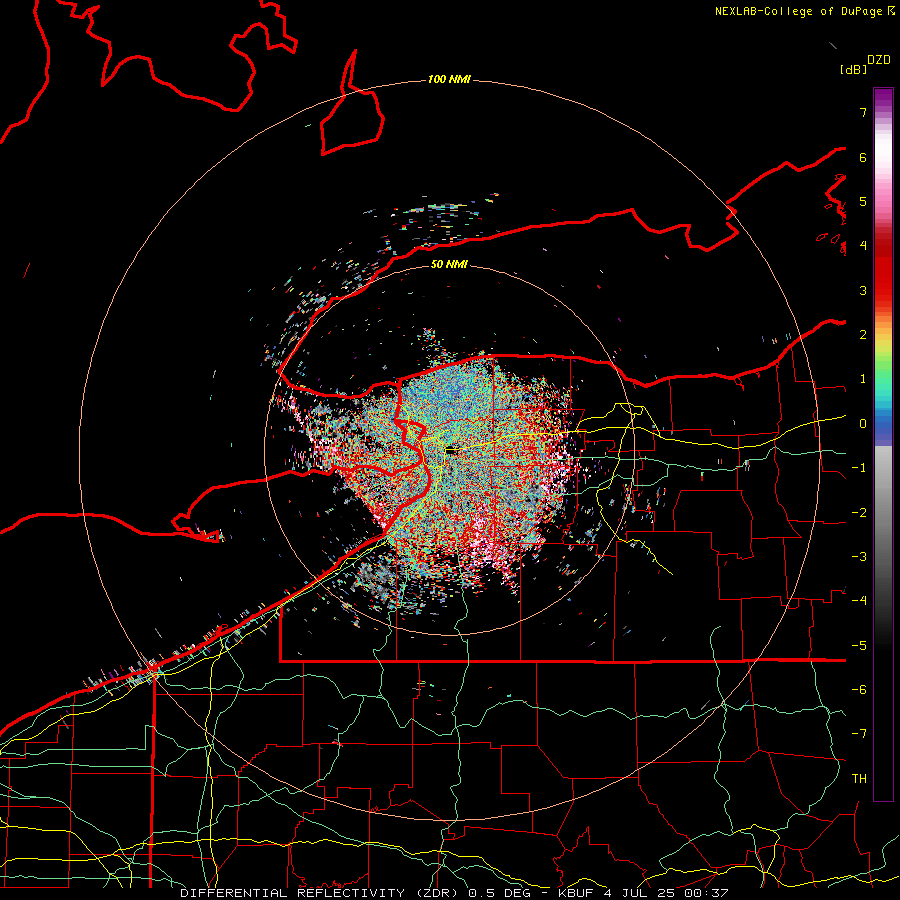Click the 4 value on the color scale

[x=863, y=246]
